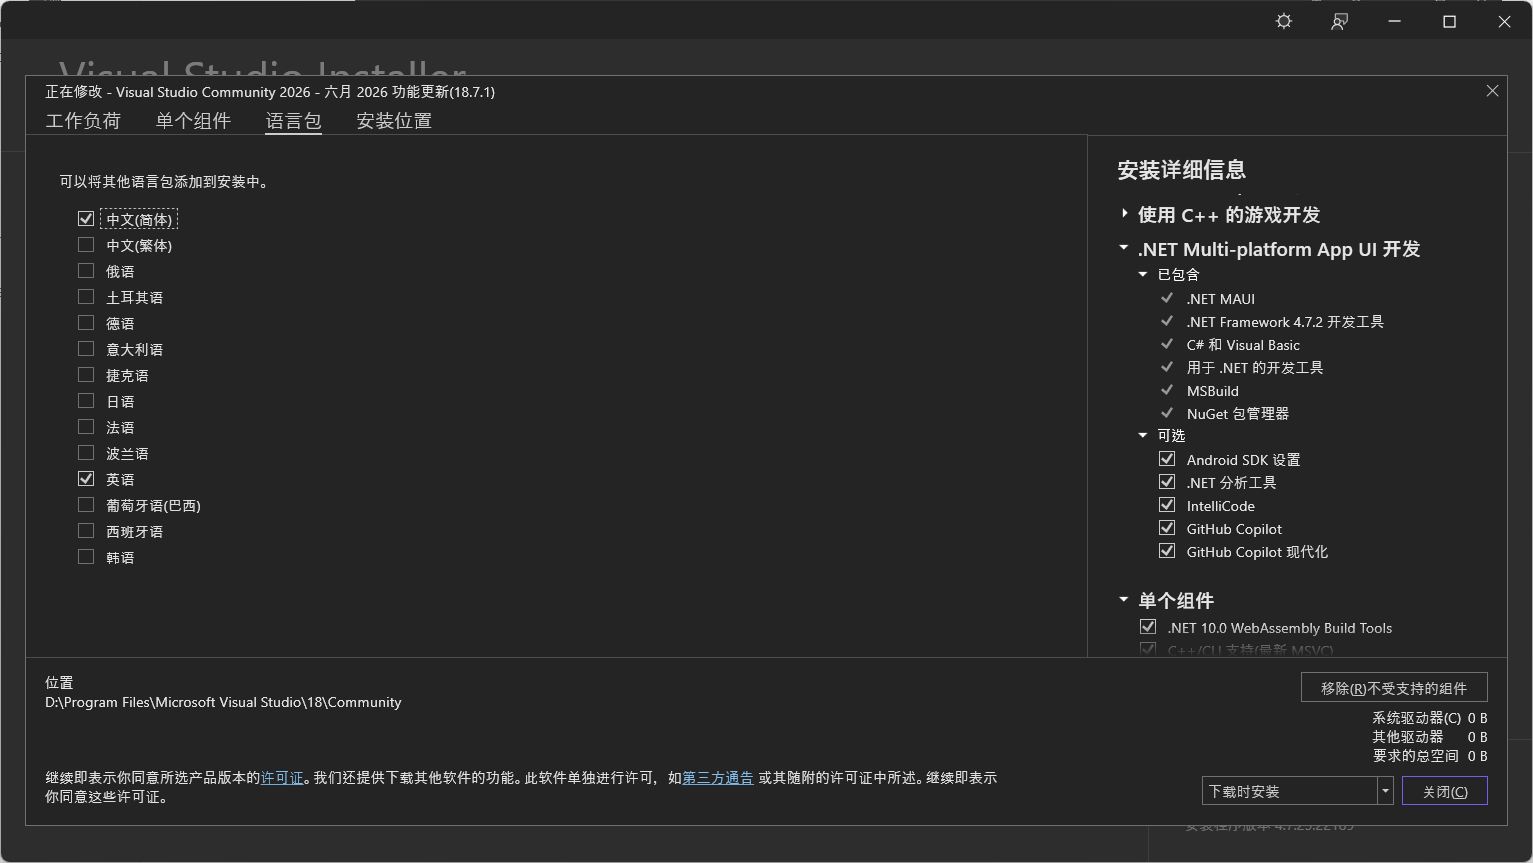Click the NuGet 包管理器 item

(x=1237, y=413)
